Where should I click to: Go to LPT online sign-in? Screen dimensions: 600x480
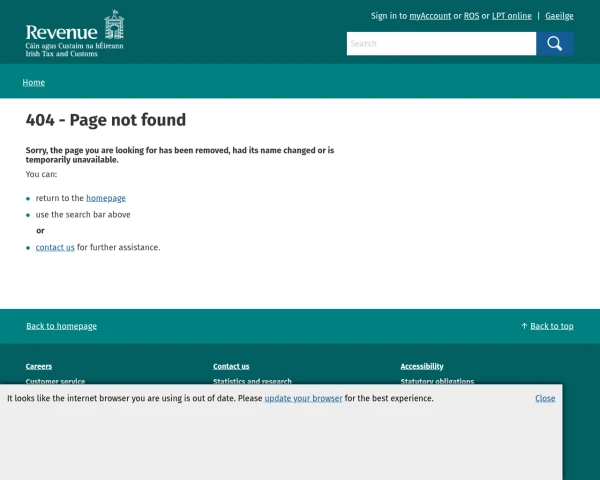point(511,16)
